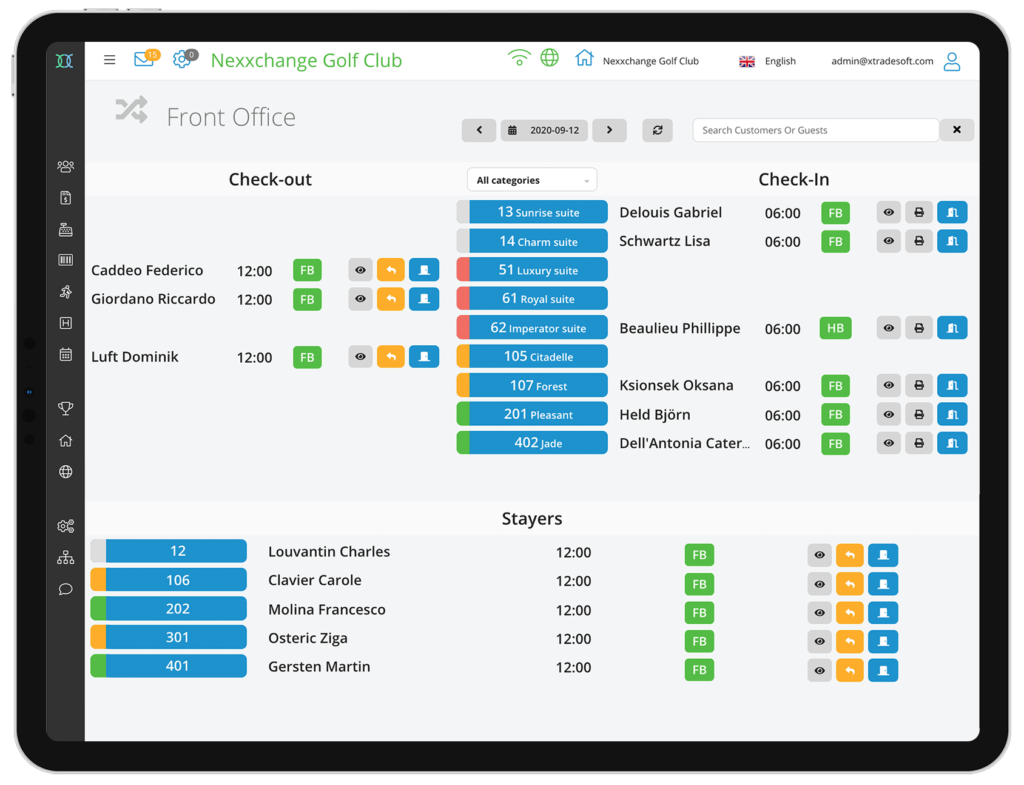Viewport: 1024px width, 785px height.
Task: Click the refresh button beside date
Action: tap(657, 130)
